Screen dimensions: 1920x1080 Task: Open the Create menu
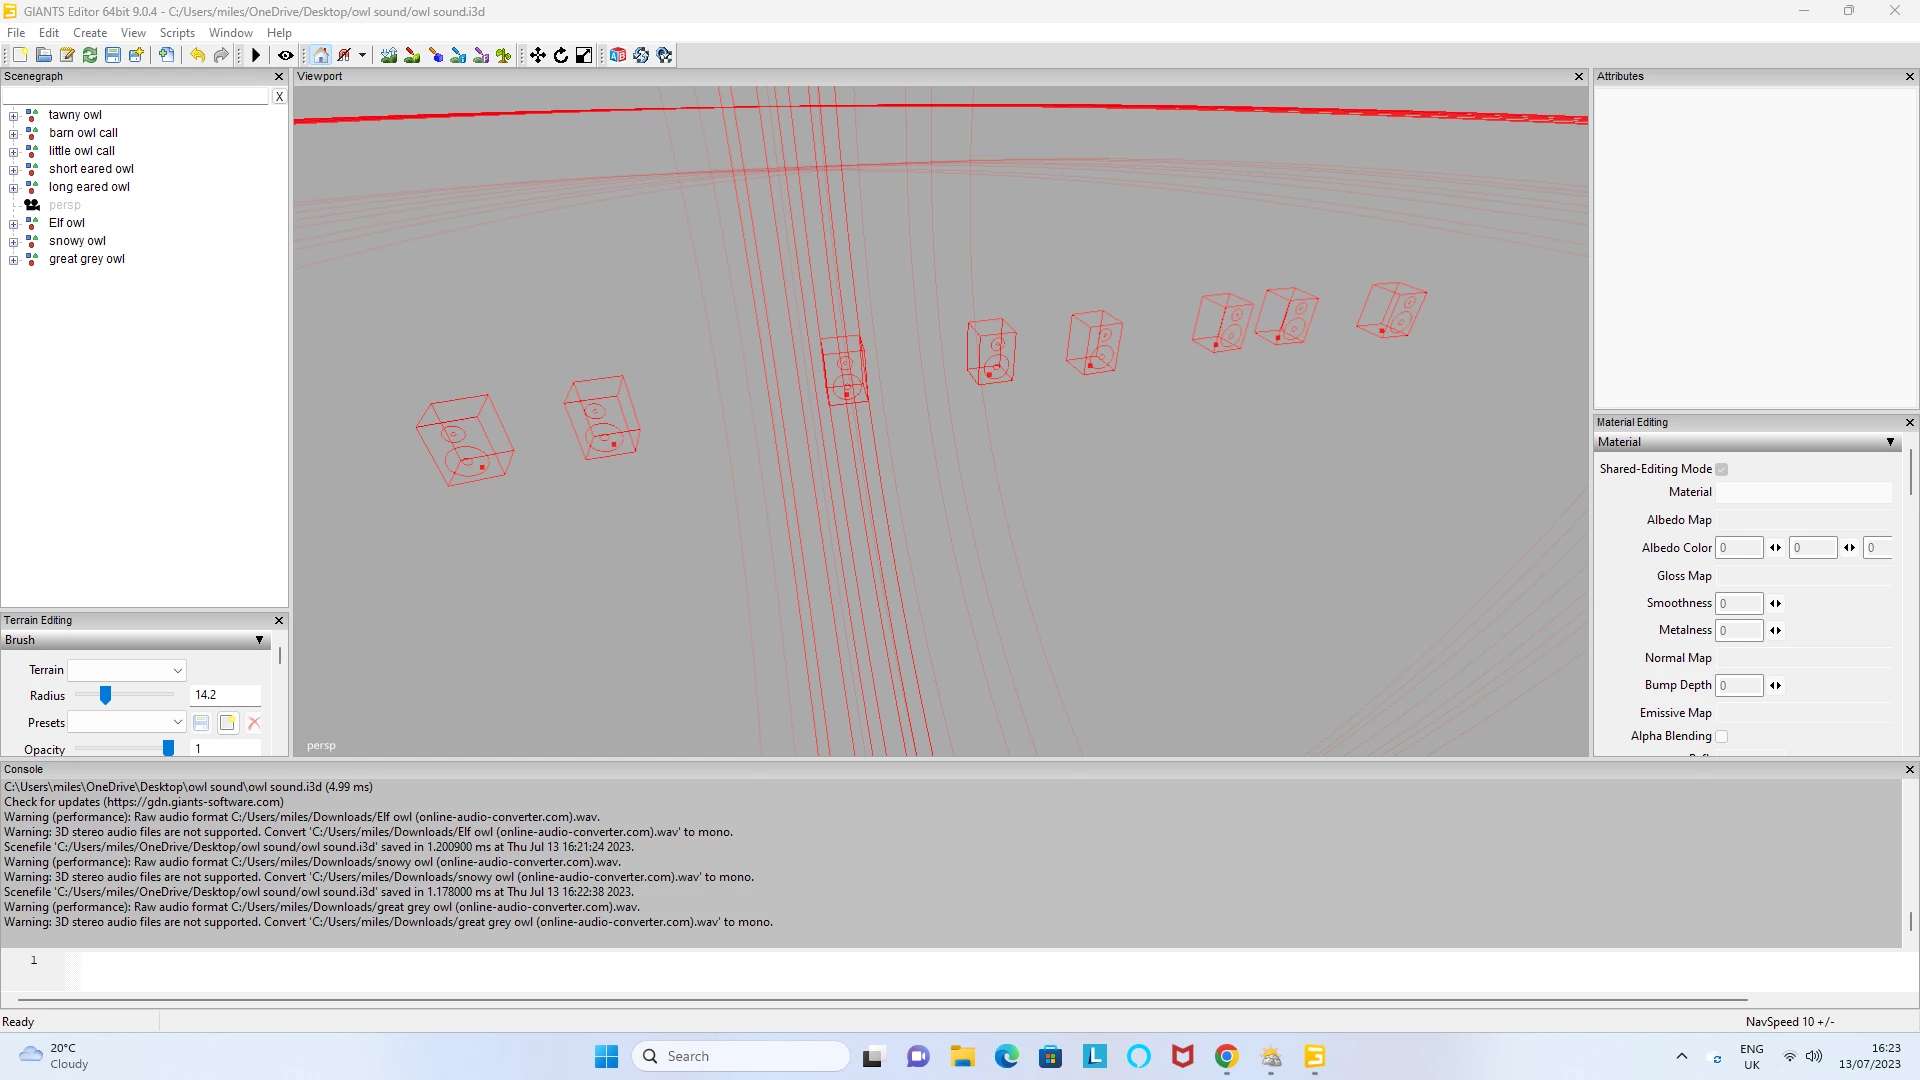click(90, 33)
